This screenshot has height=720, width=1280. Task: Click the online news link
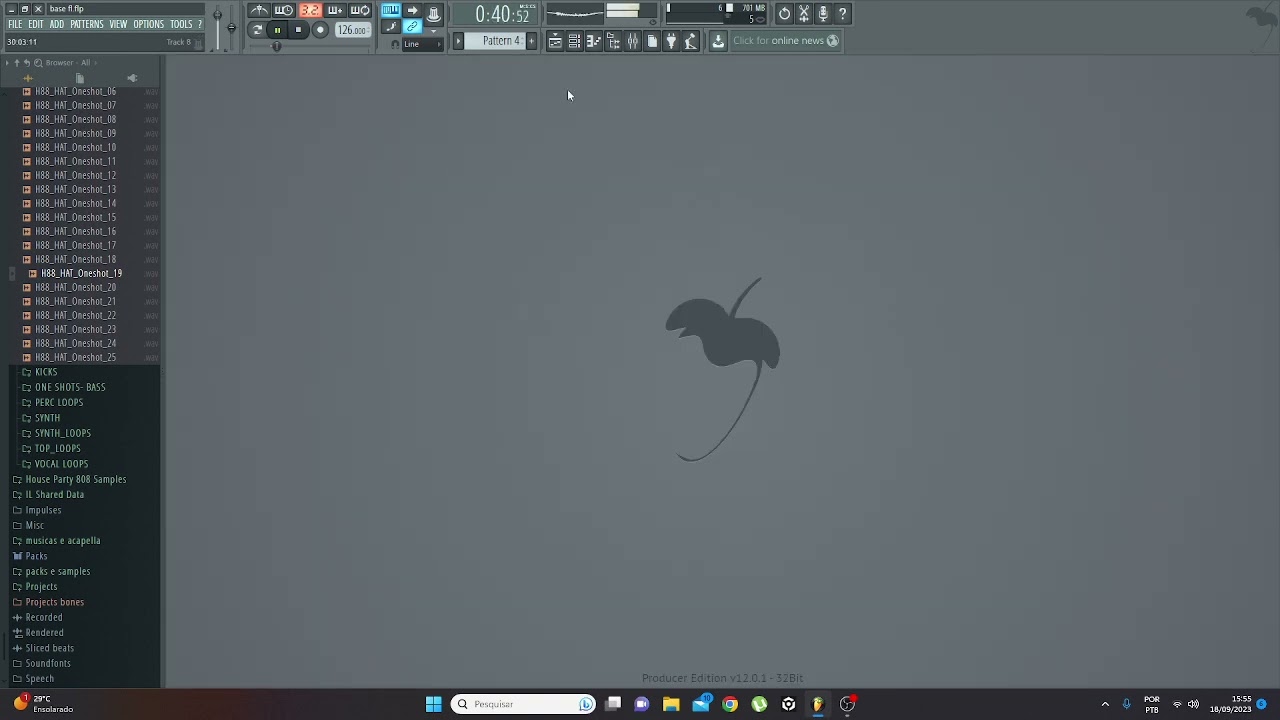(x=786, y=41)
